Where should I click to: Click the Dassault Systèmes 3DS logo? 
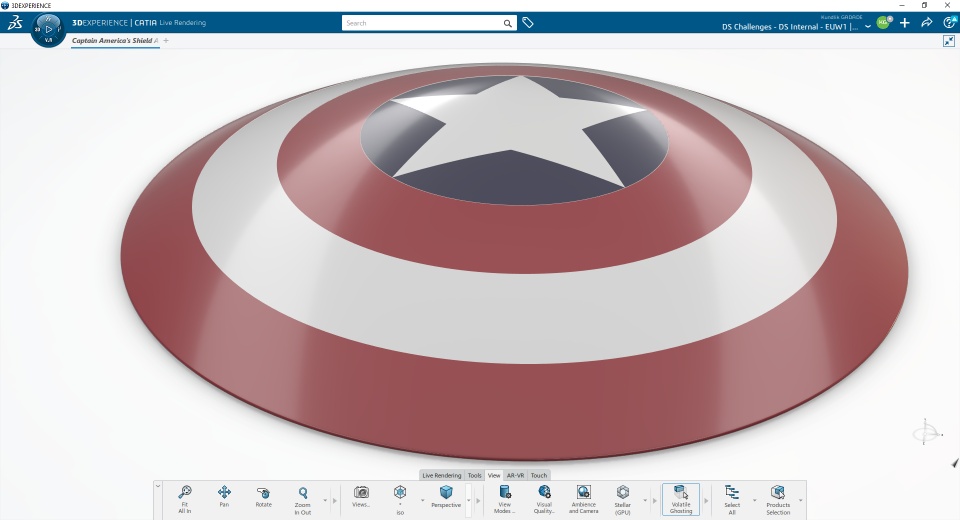(x=15, y=23)
